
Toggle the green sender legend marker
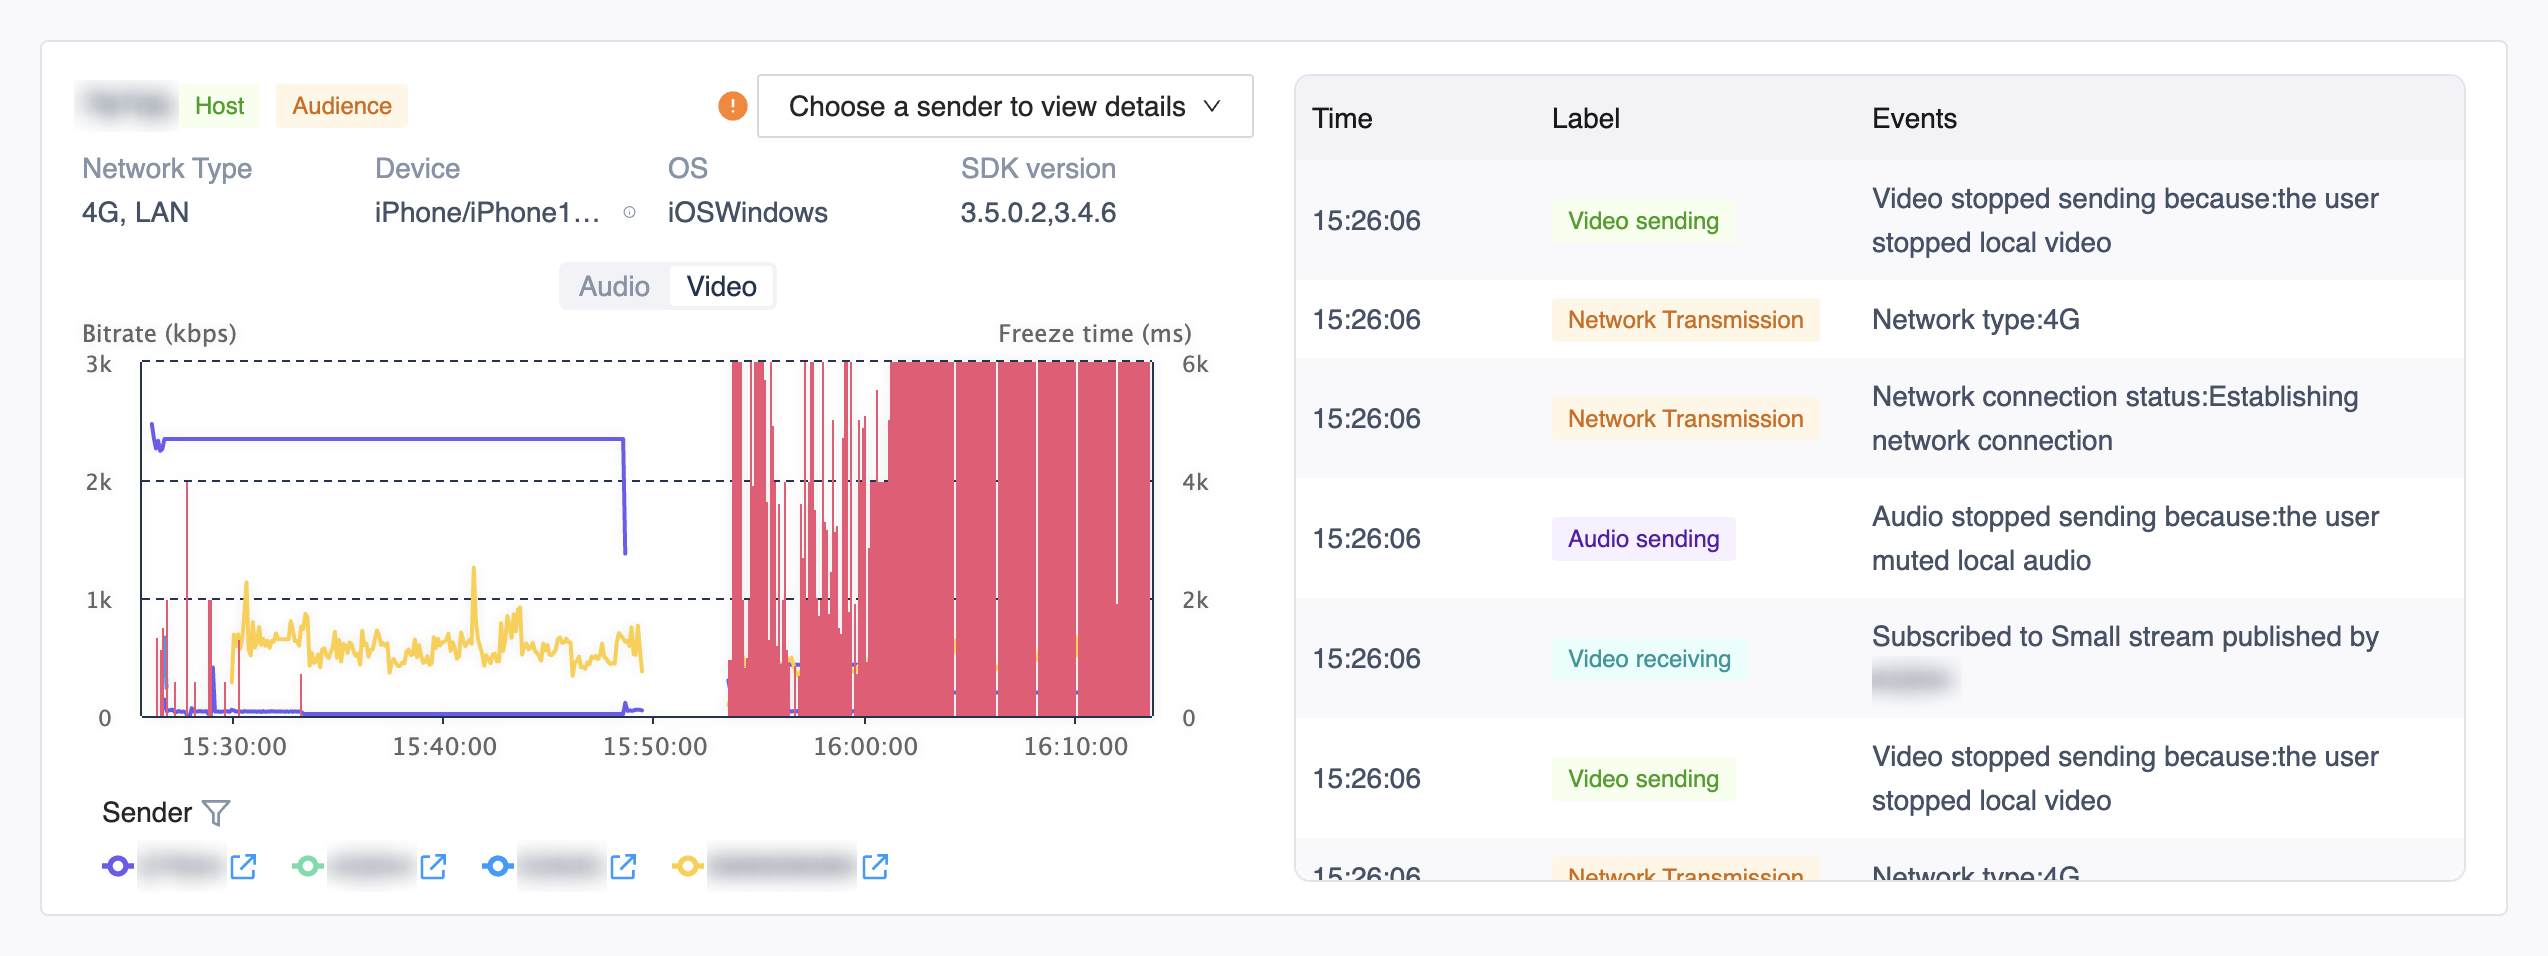coord(308,866)
